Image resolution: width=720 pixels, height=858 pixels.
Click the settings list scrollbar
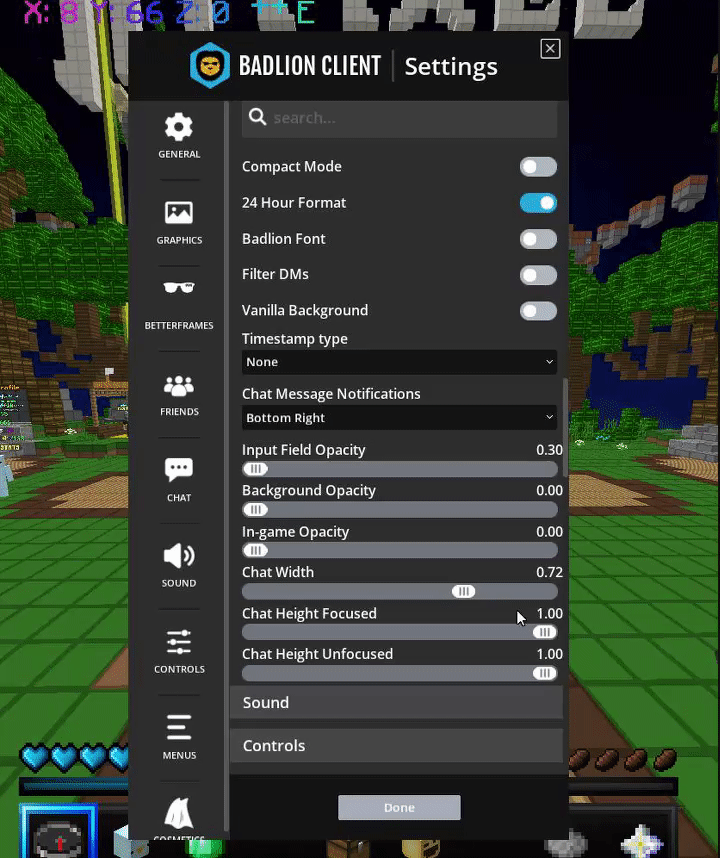click(x=565, y=426)
